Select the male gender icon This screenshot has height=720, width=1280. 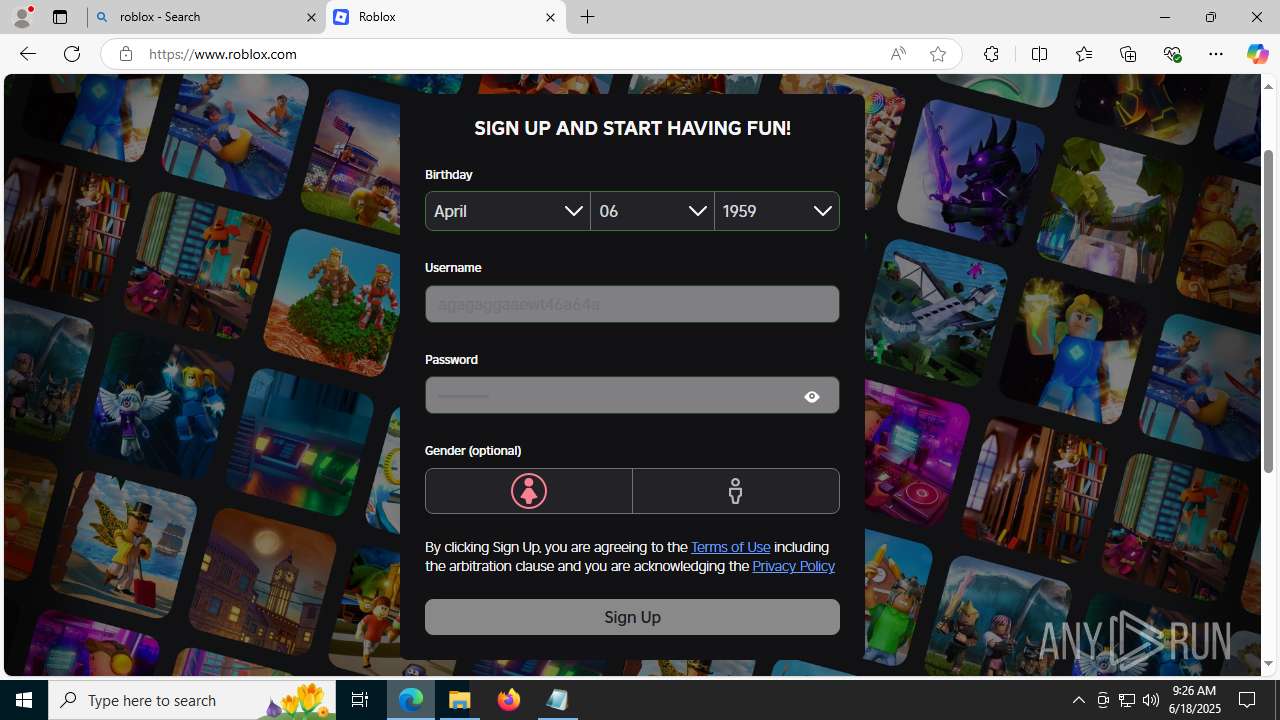pyautogui.click(x=736, y=491)
